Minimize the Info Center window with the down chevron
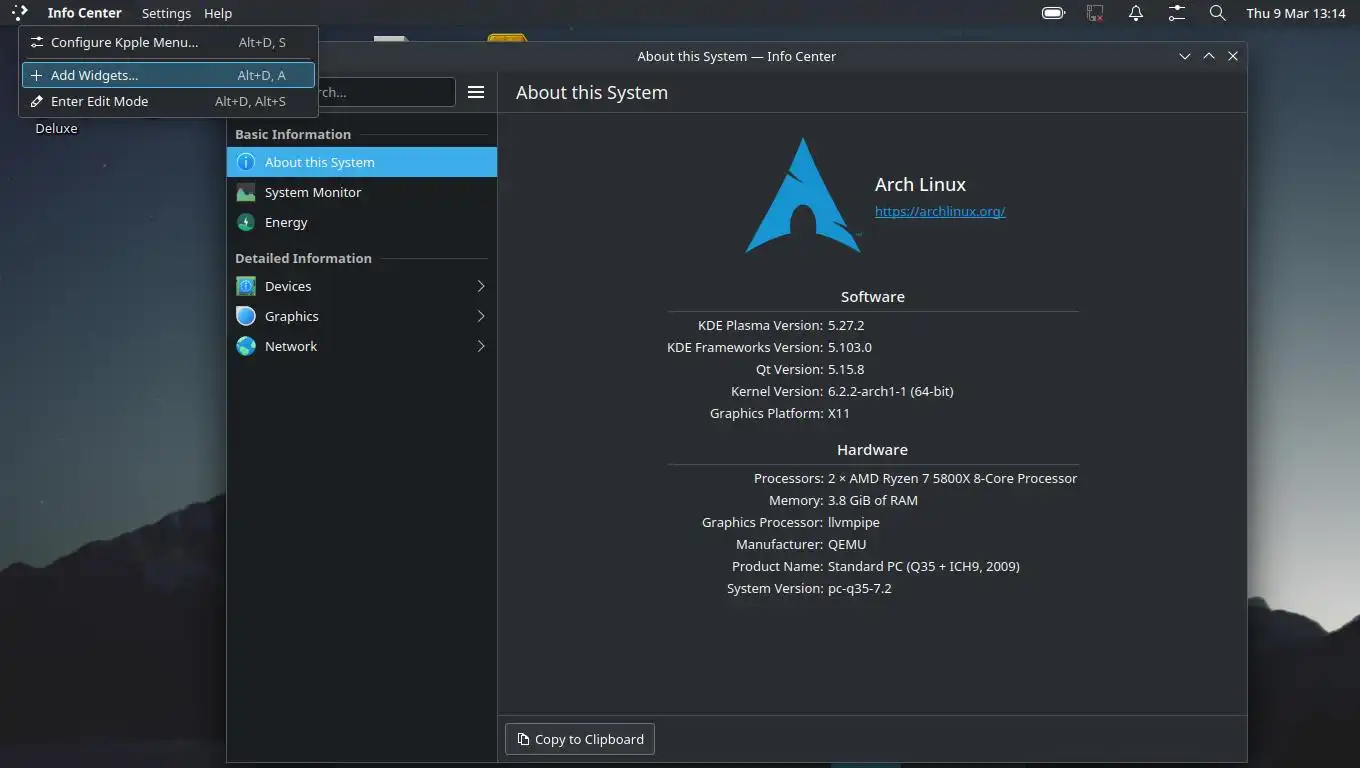 click(1185, 56)
